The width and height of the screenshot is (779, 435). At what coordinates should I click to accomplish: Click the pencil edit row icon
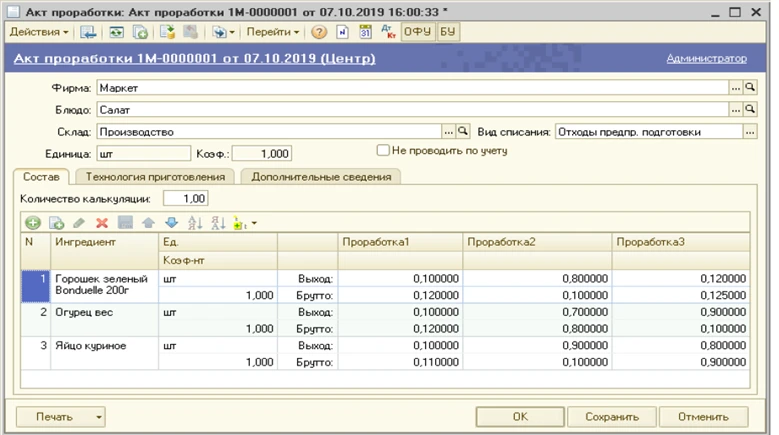[79, 222]
